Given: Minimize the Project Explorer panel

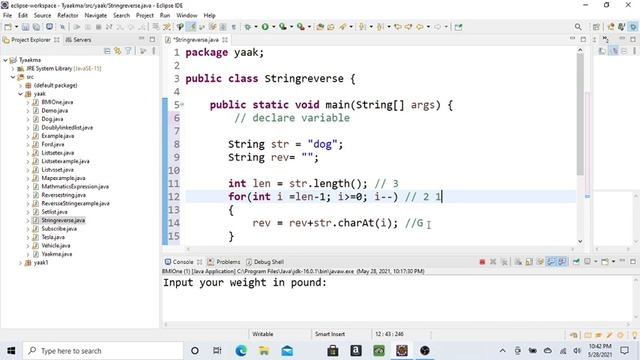Looking at the screenshot, I should [x=142, y=39].
